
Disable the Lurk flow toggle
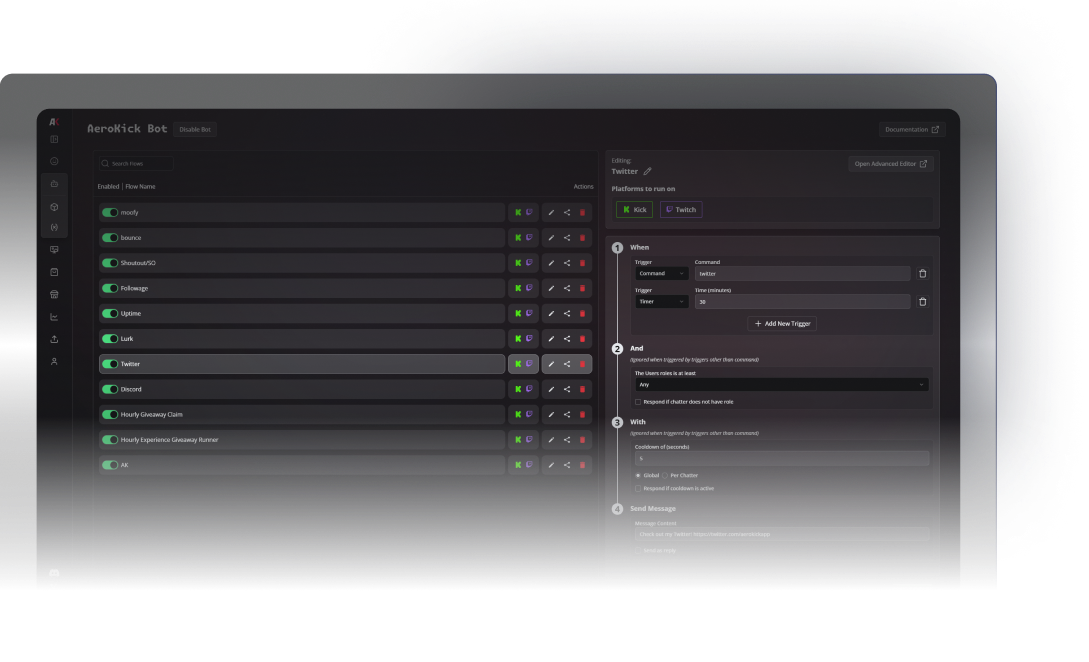[108, 338]
